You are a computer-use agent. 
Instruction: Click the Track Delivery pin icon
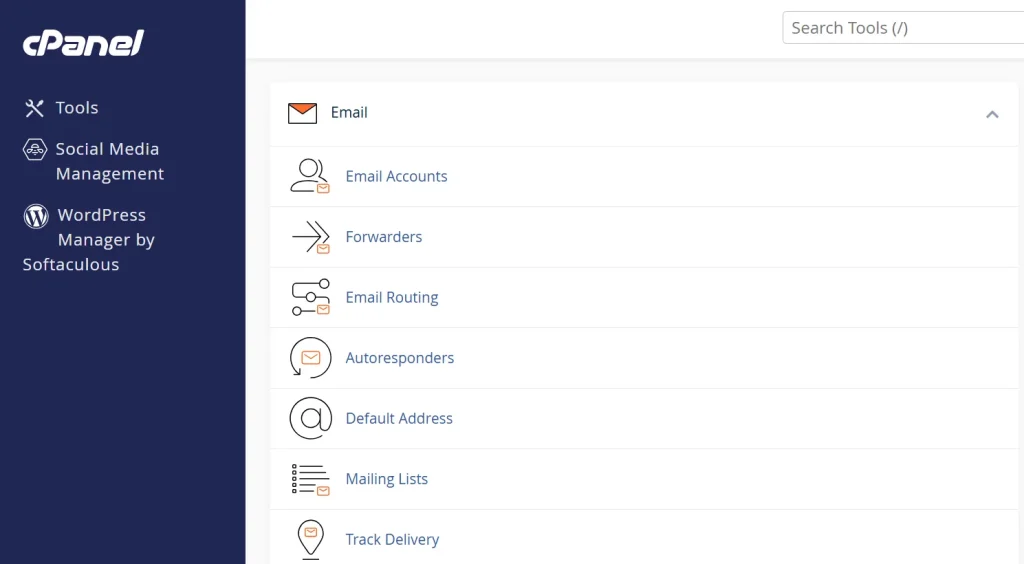(310, 539)
